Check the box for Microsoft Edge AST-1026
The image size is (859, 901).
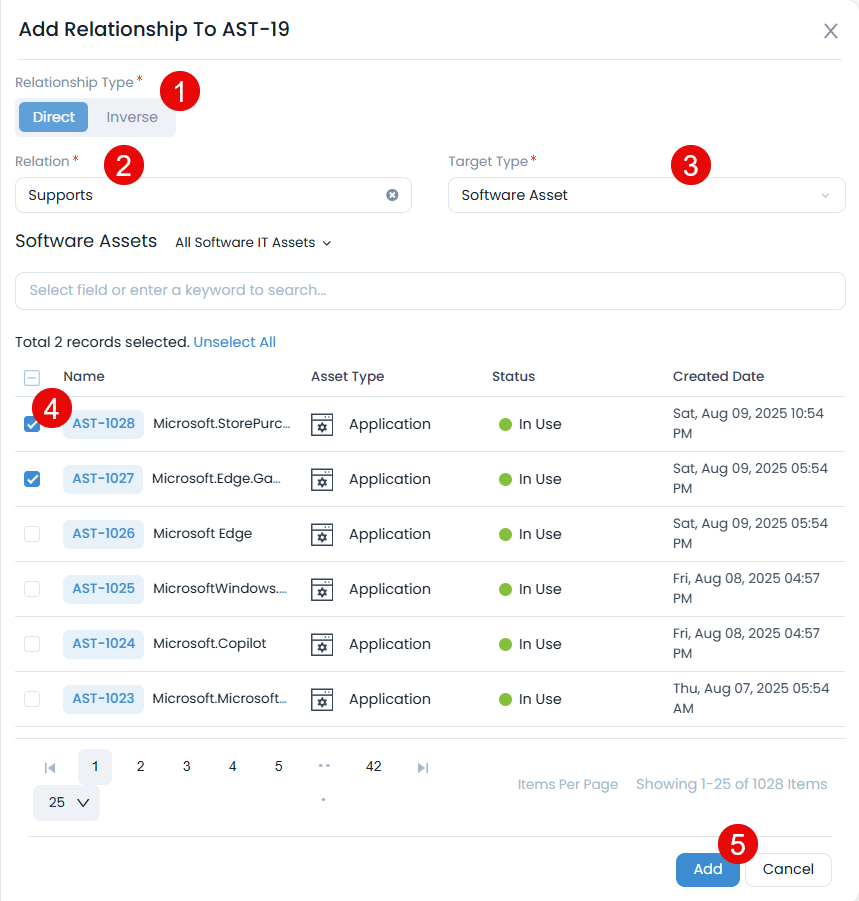(x=32, y=534)
